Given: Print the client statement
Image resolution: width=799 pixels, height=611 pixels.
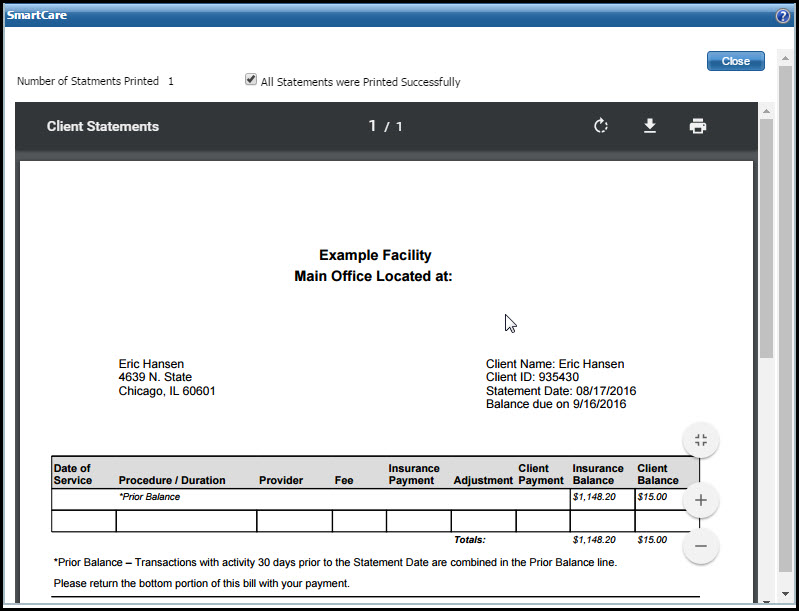Looking at the screenshot, I should point(697,126).
